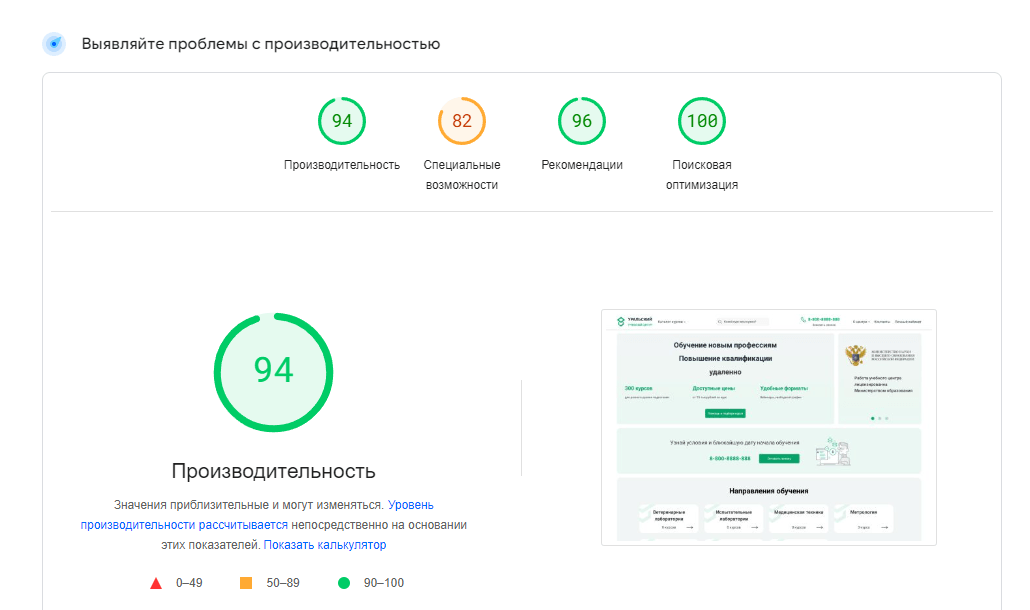Open the Performance score gauge showing 94

point(342,121)
